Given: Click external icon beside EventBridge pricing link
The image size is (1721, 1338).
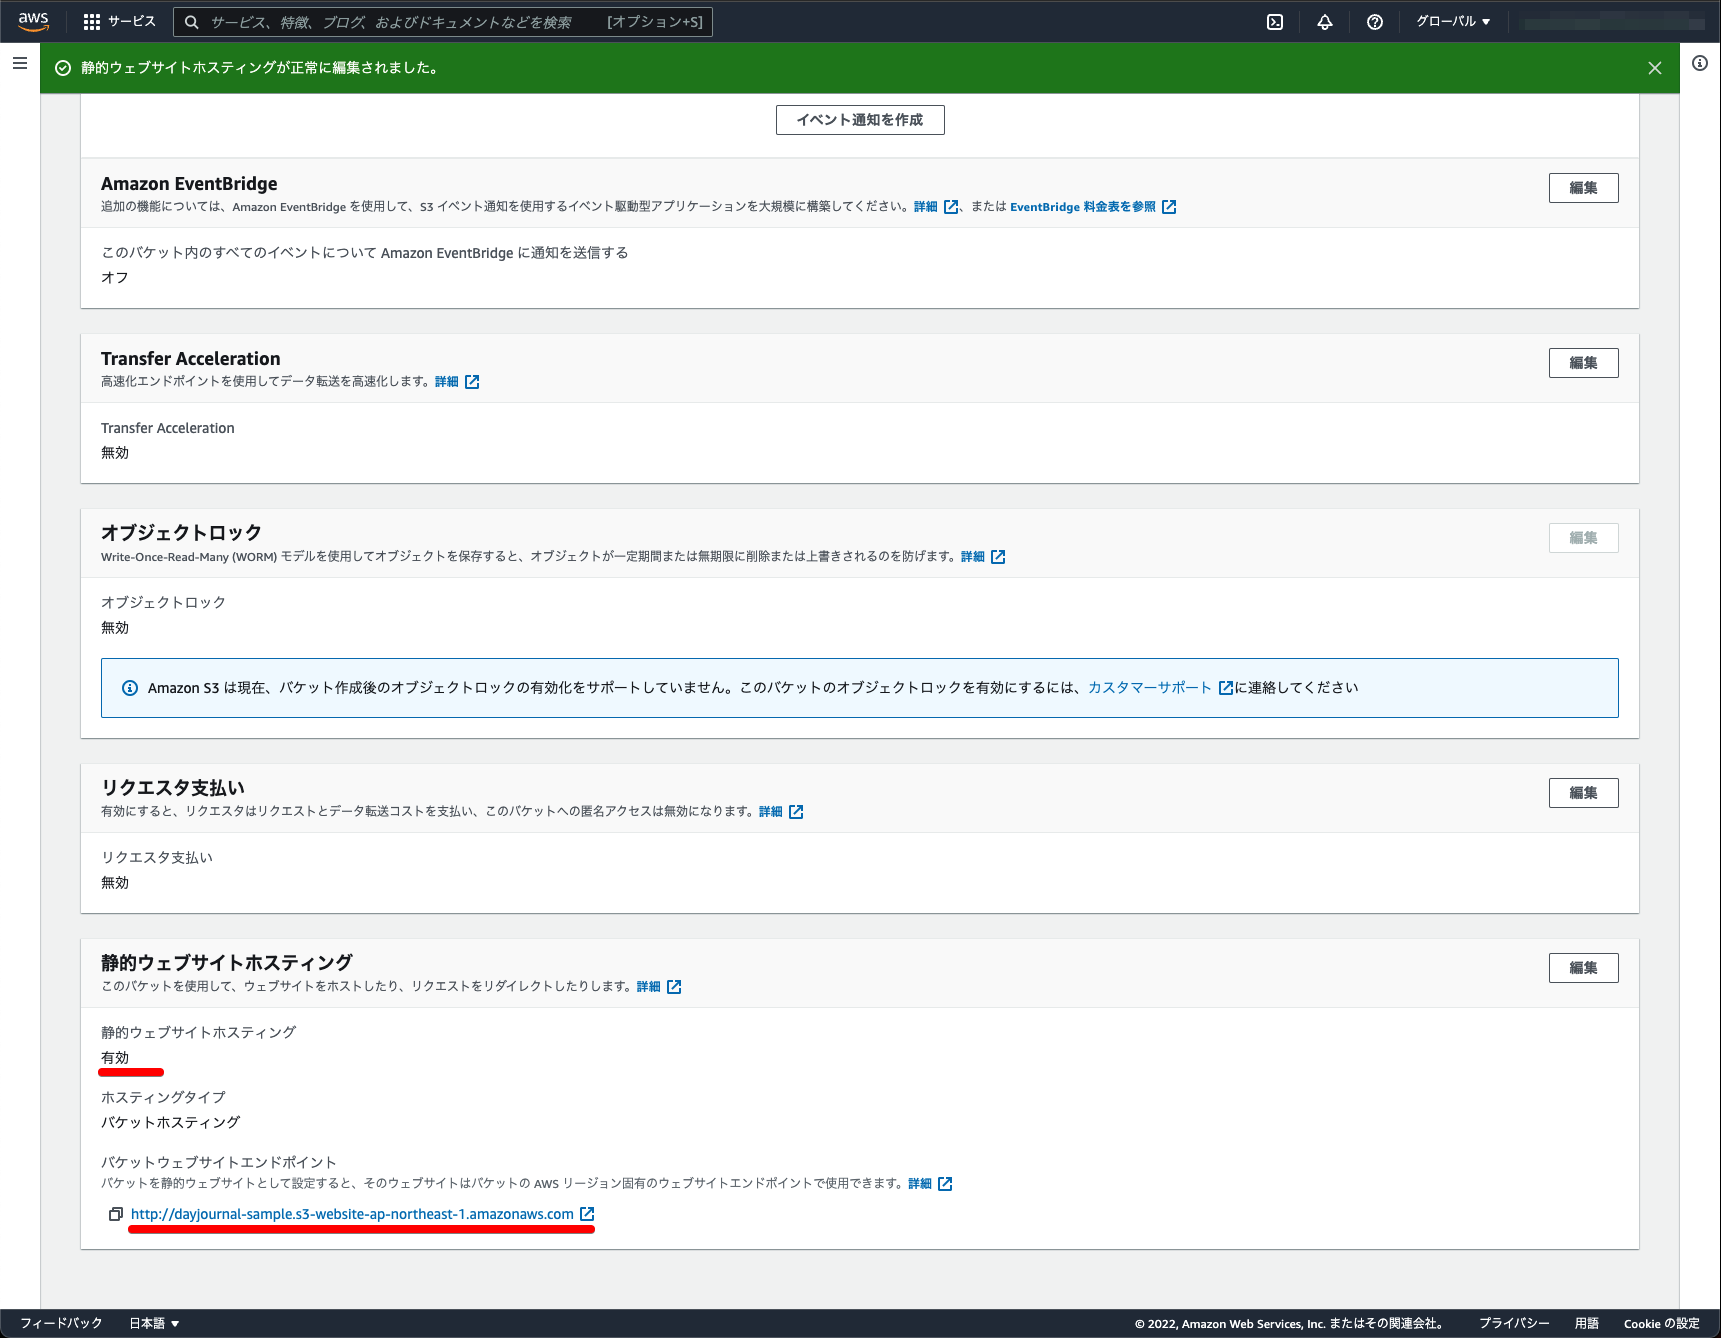Looking at the screenshot, I should 1169,207.
